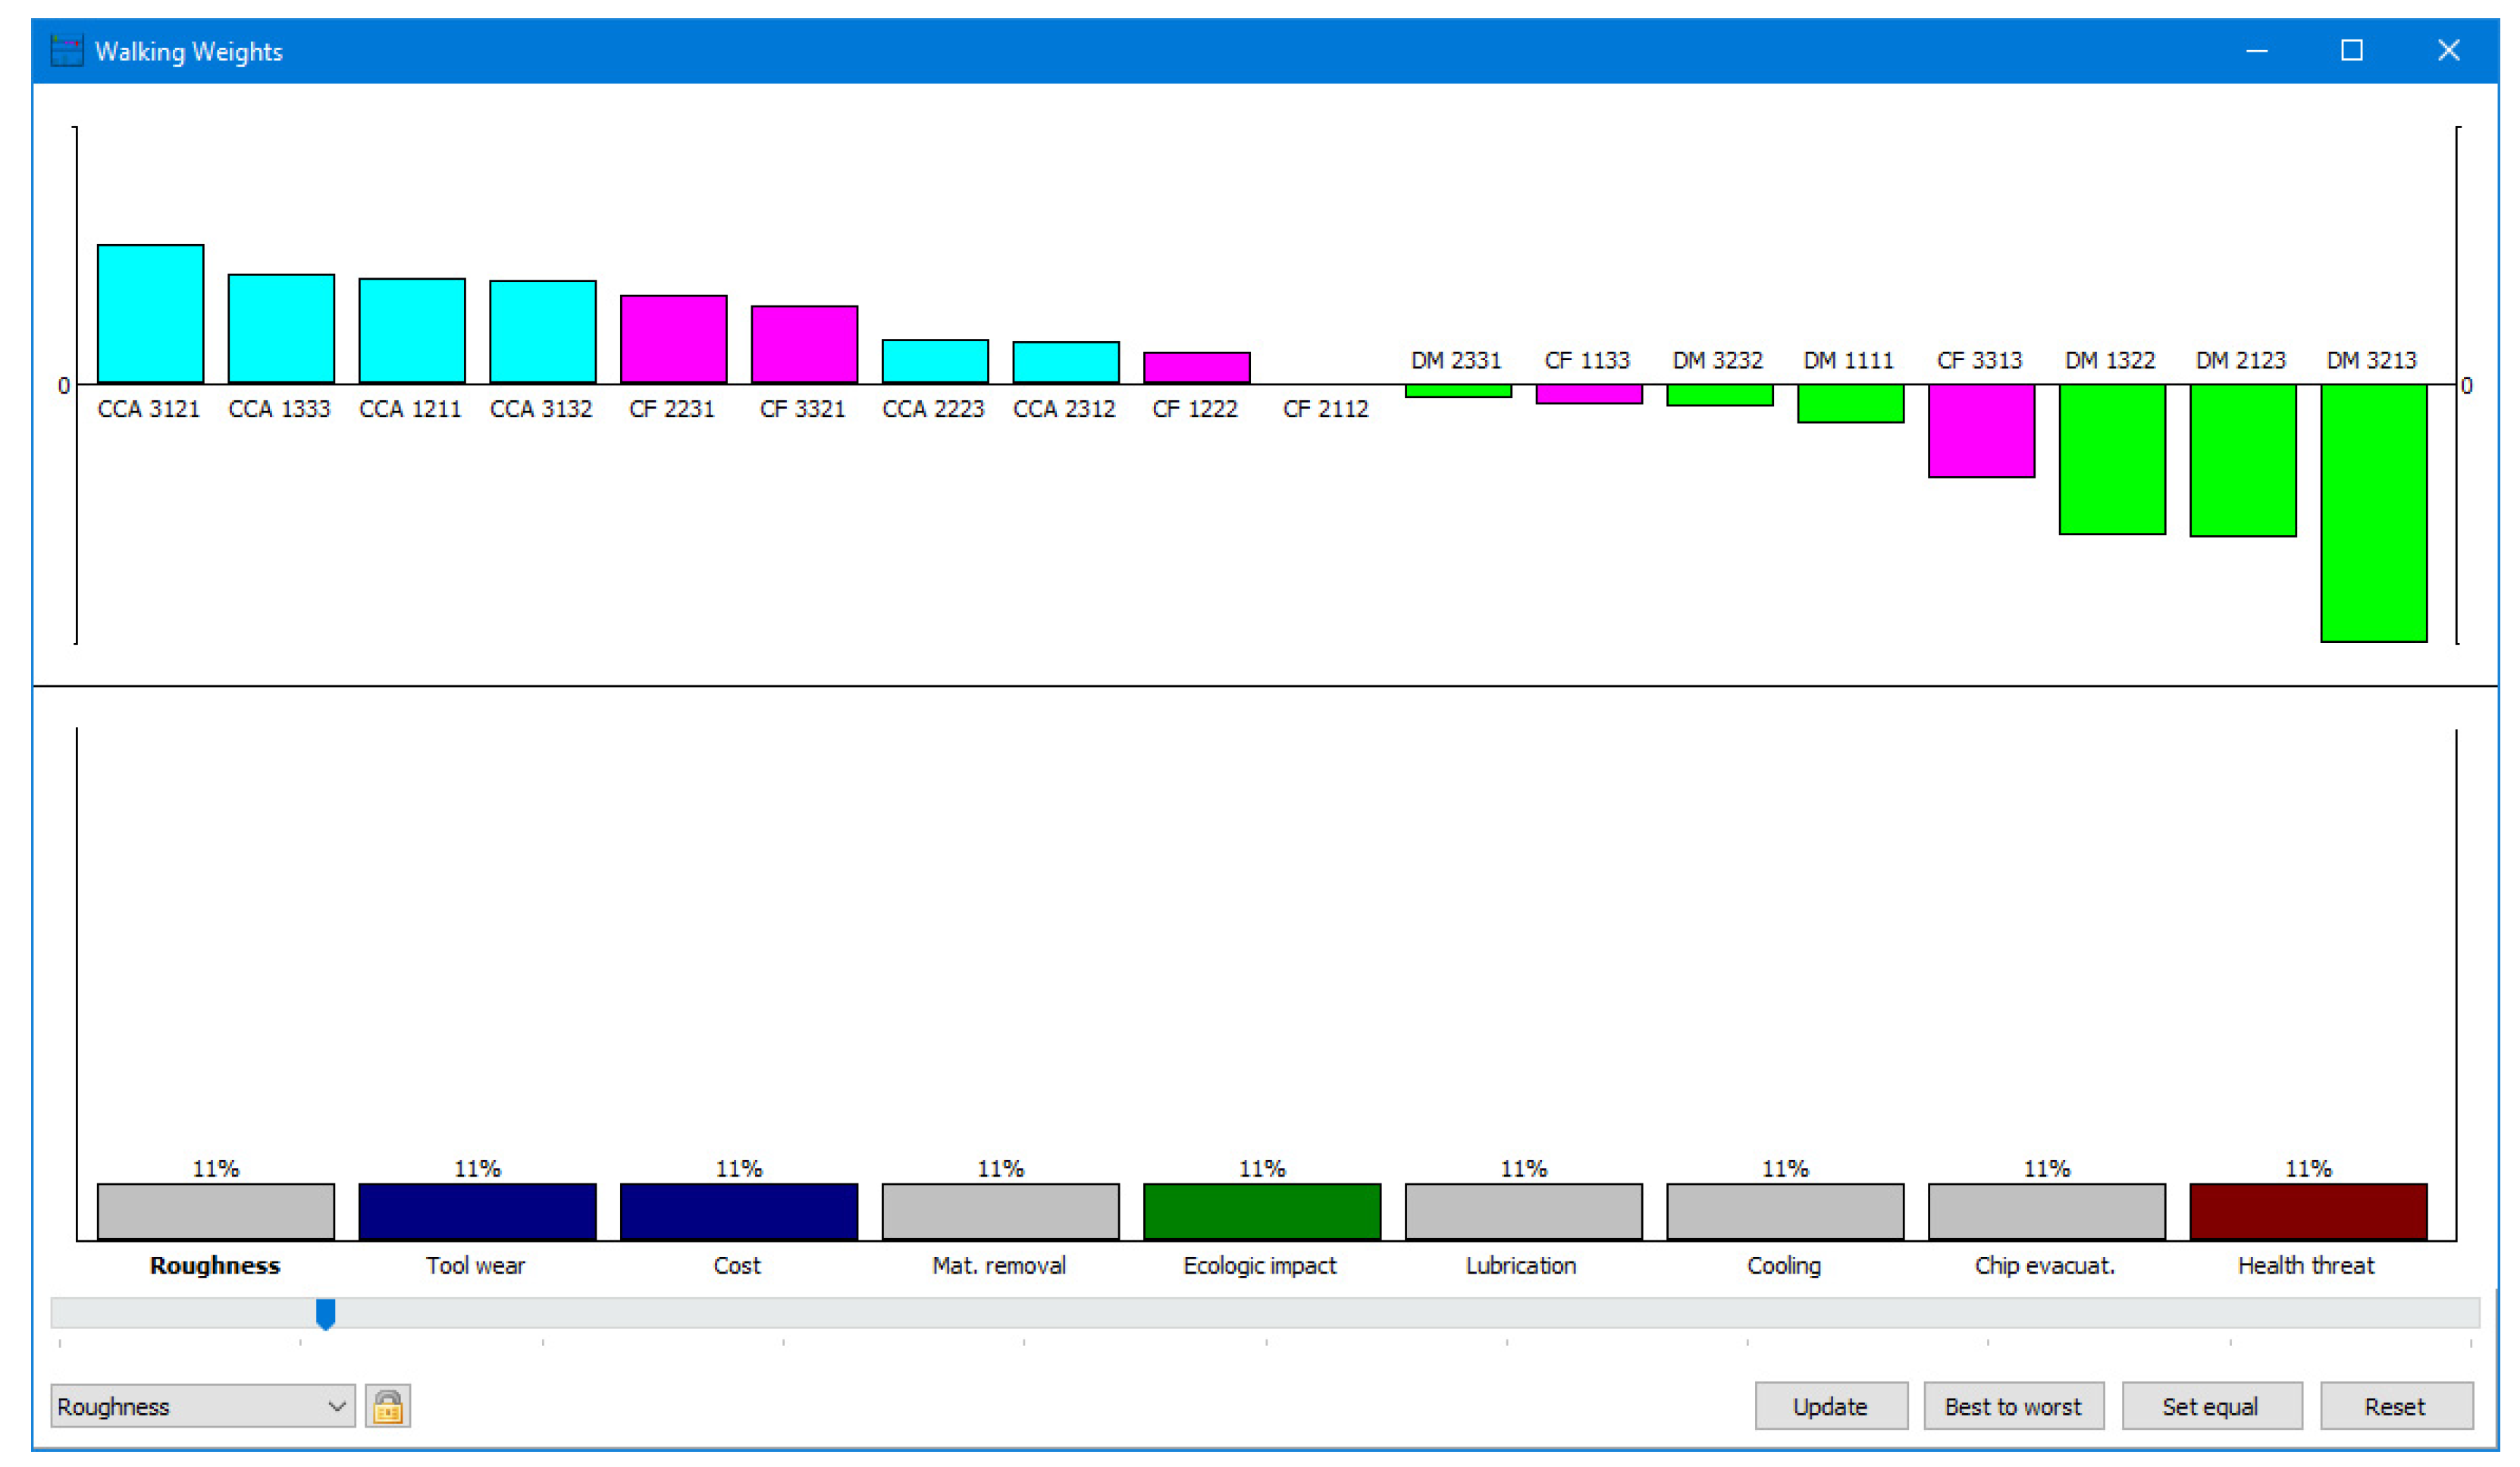Click the Walking Weights window icon
2520x1467 pixels.
pos(67,51)
